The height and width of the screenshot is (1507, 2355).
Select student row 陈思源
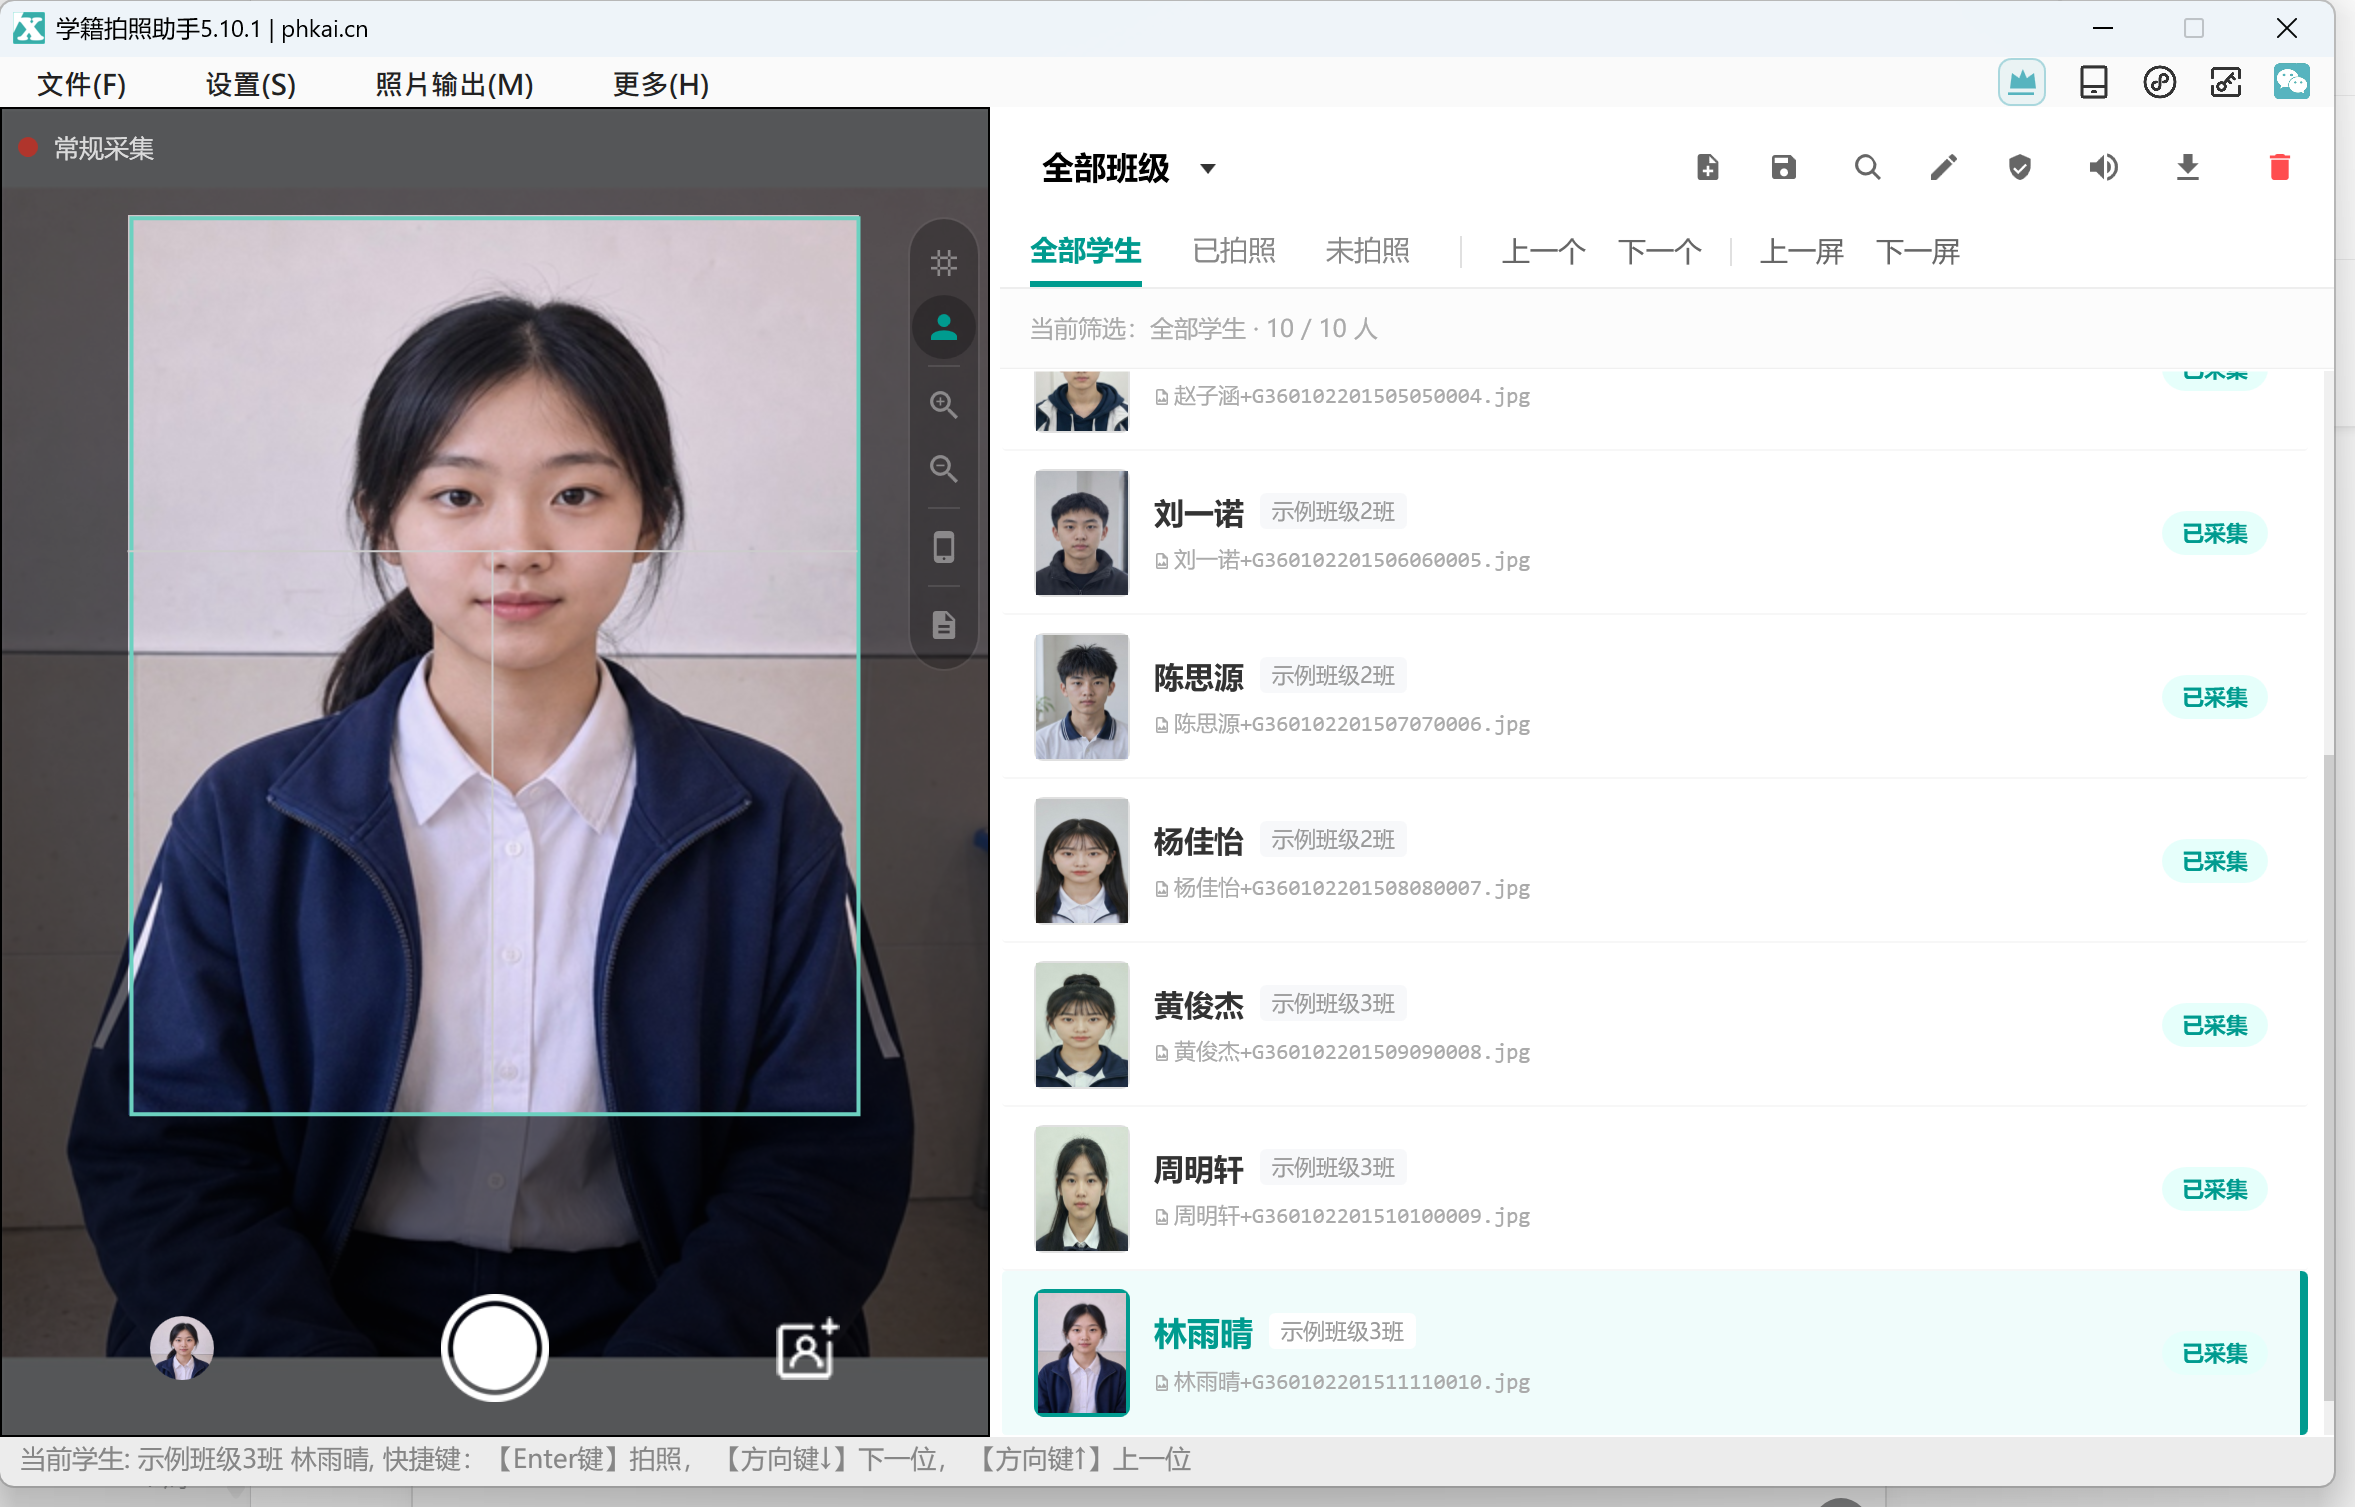[x=1655, y=697]
